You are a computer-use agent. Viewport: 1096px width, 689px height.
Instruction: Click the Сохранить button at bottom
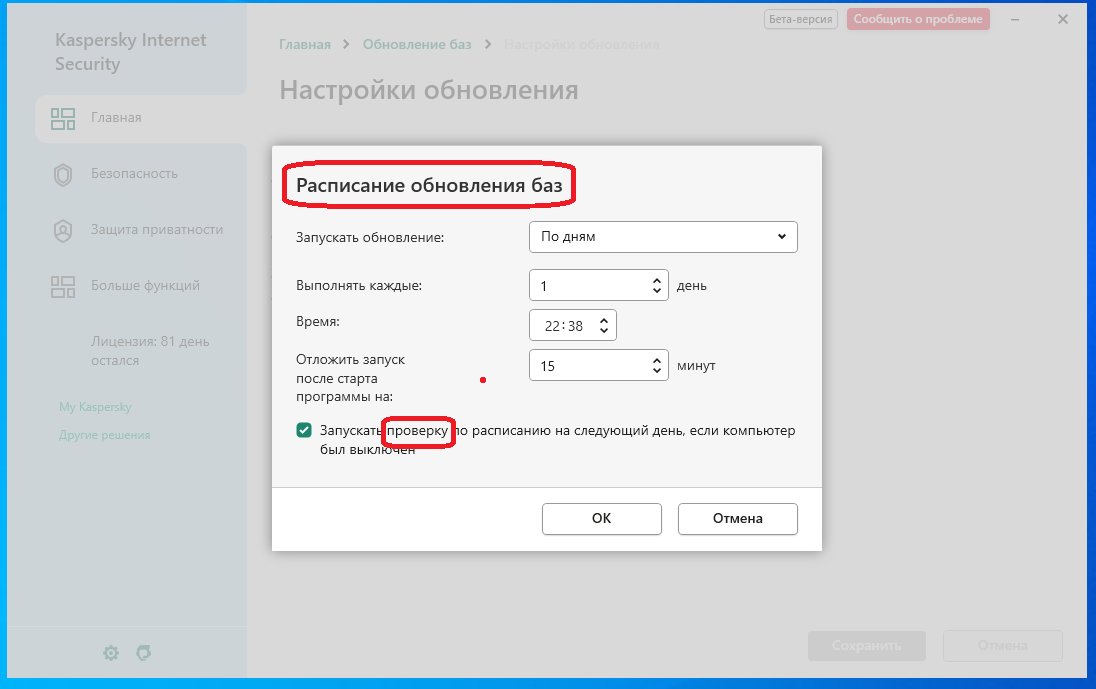[867, 646]
